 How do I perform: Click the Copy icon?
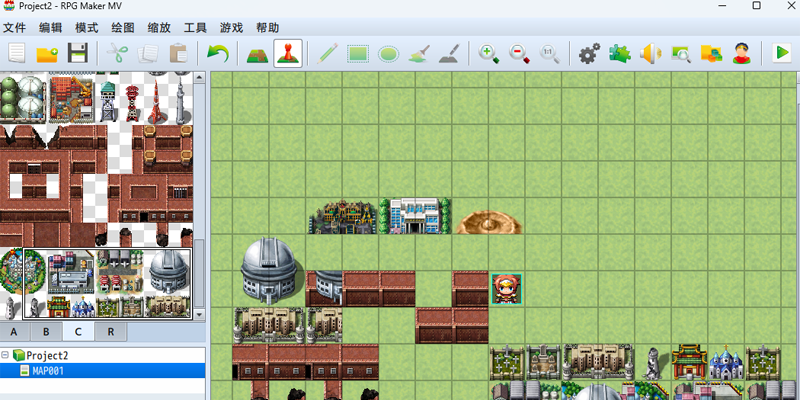tap(148, 53)
